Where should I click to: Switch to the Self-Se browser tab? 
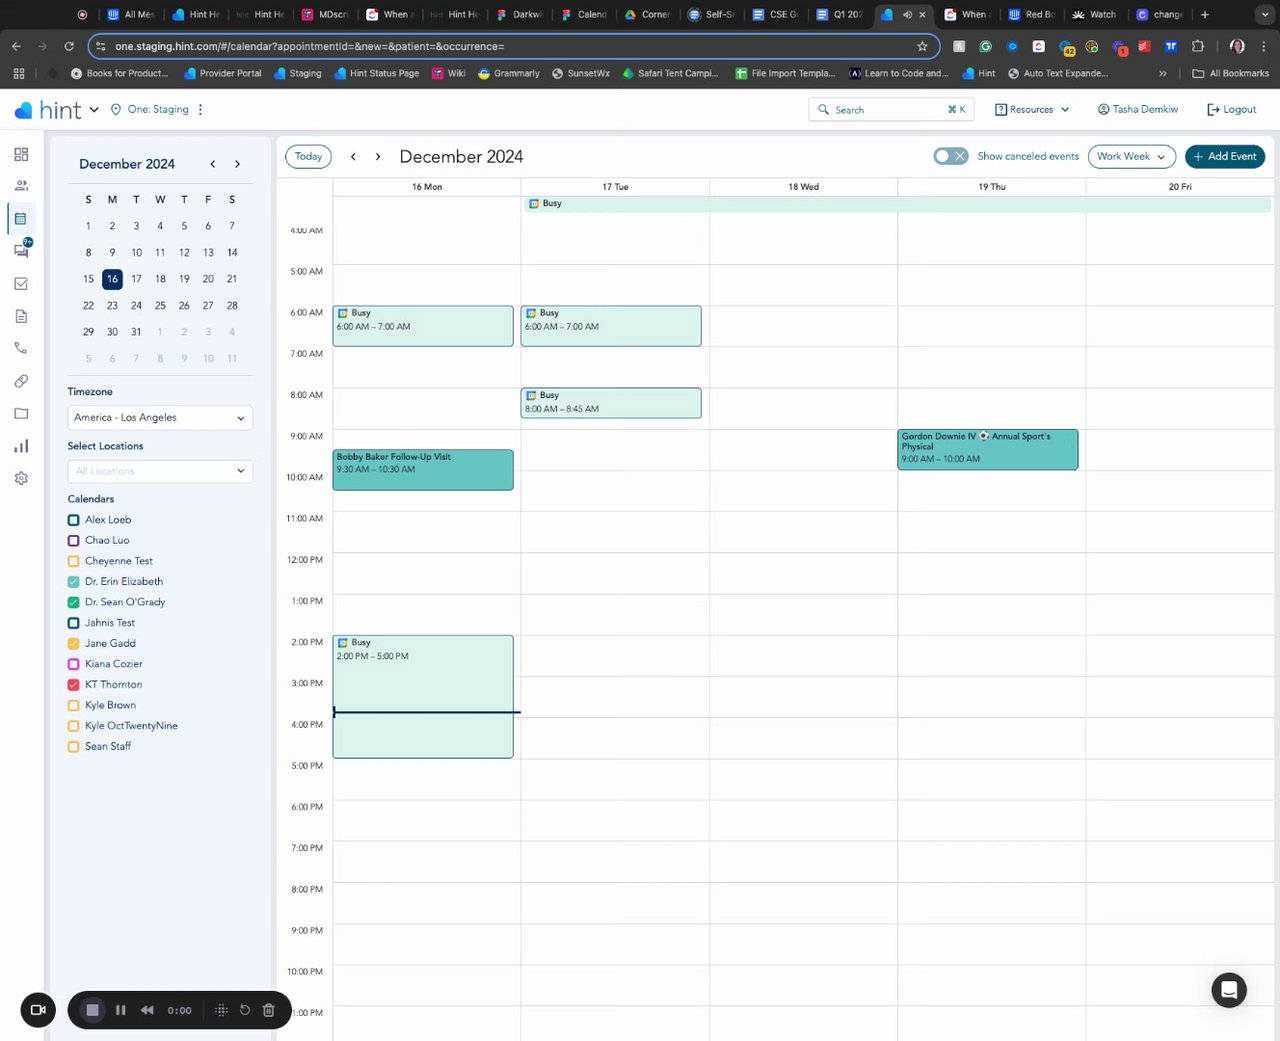click(x=711, y=14)
